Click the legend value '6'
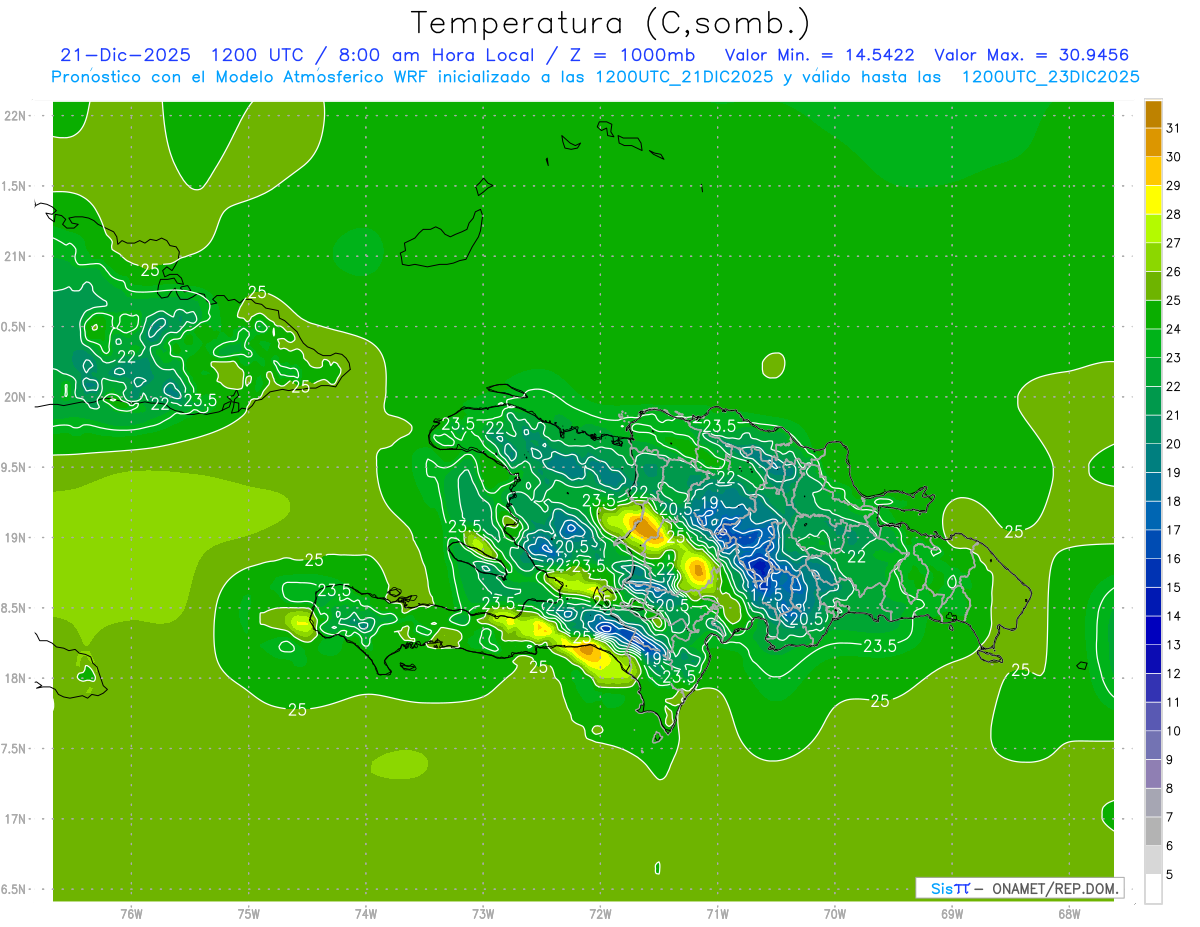Viewport: 1200px width, 927px height. pyautogui.click(x=1170, y=847)
